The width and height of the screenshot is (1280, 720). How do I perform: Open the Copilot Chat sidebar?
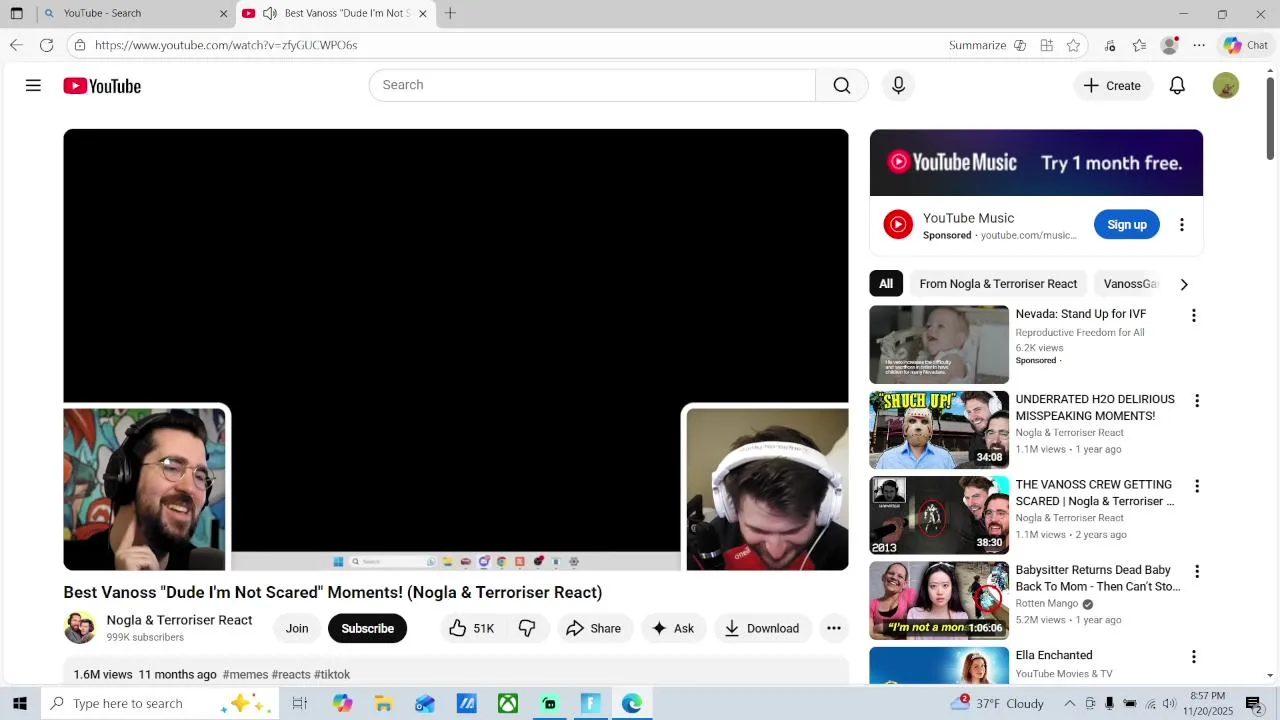(1245, 45)
